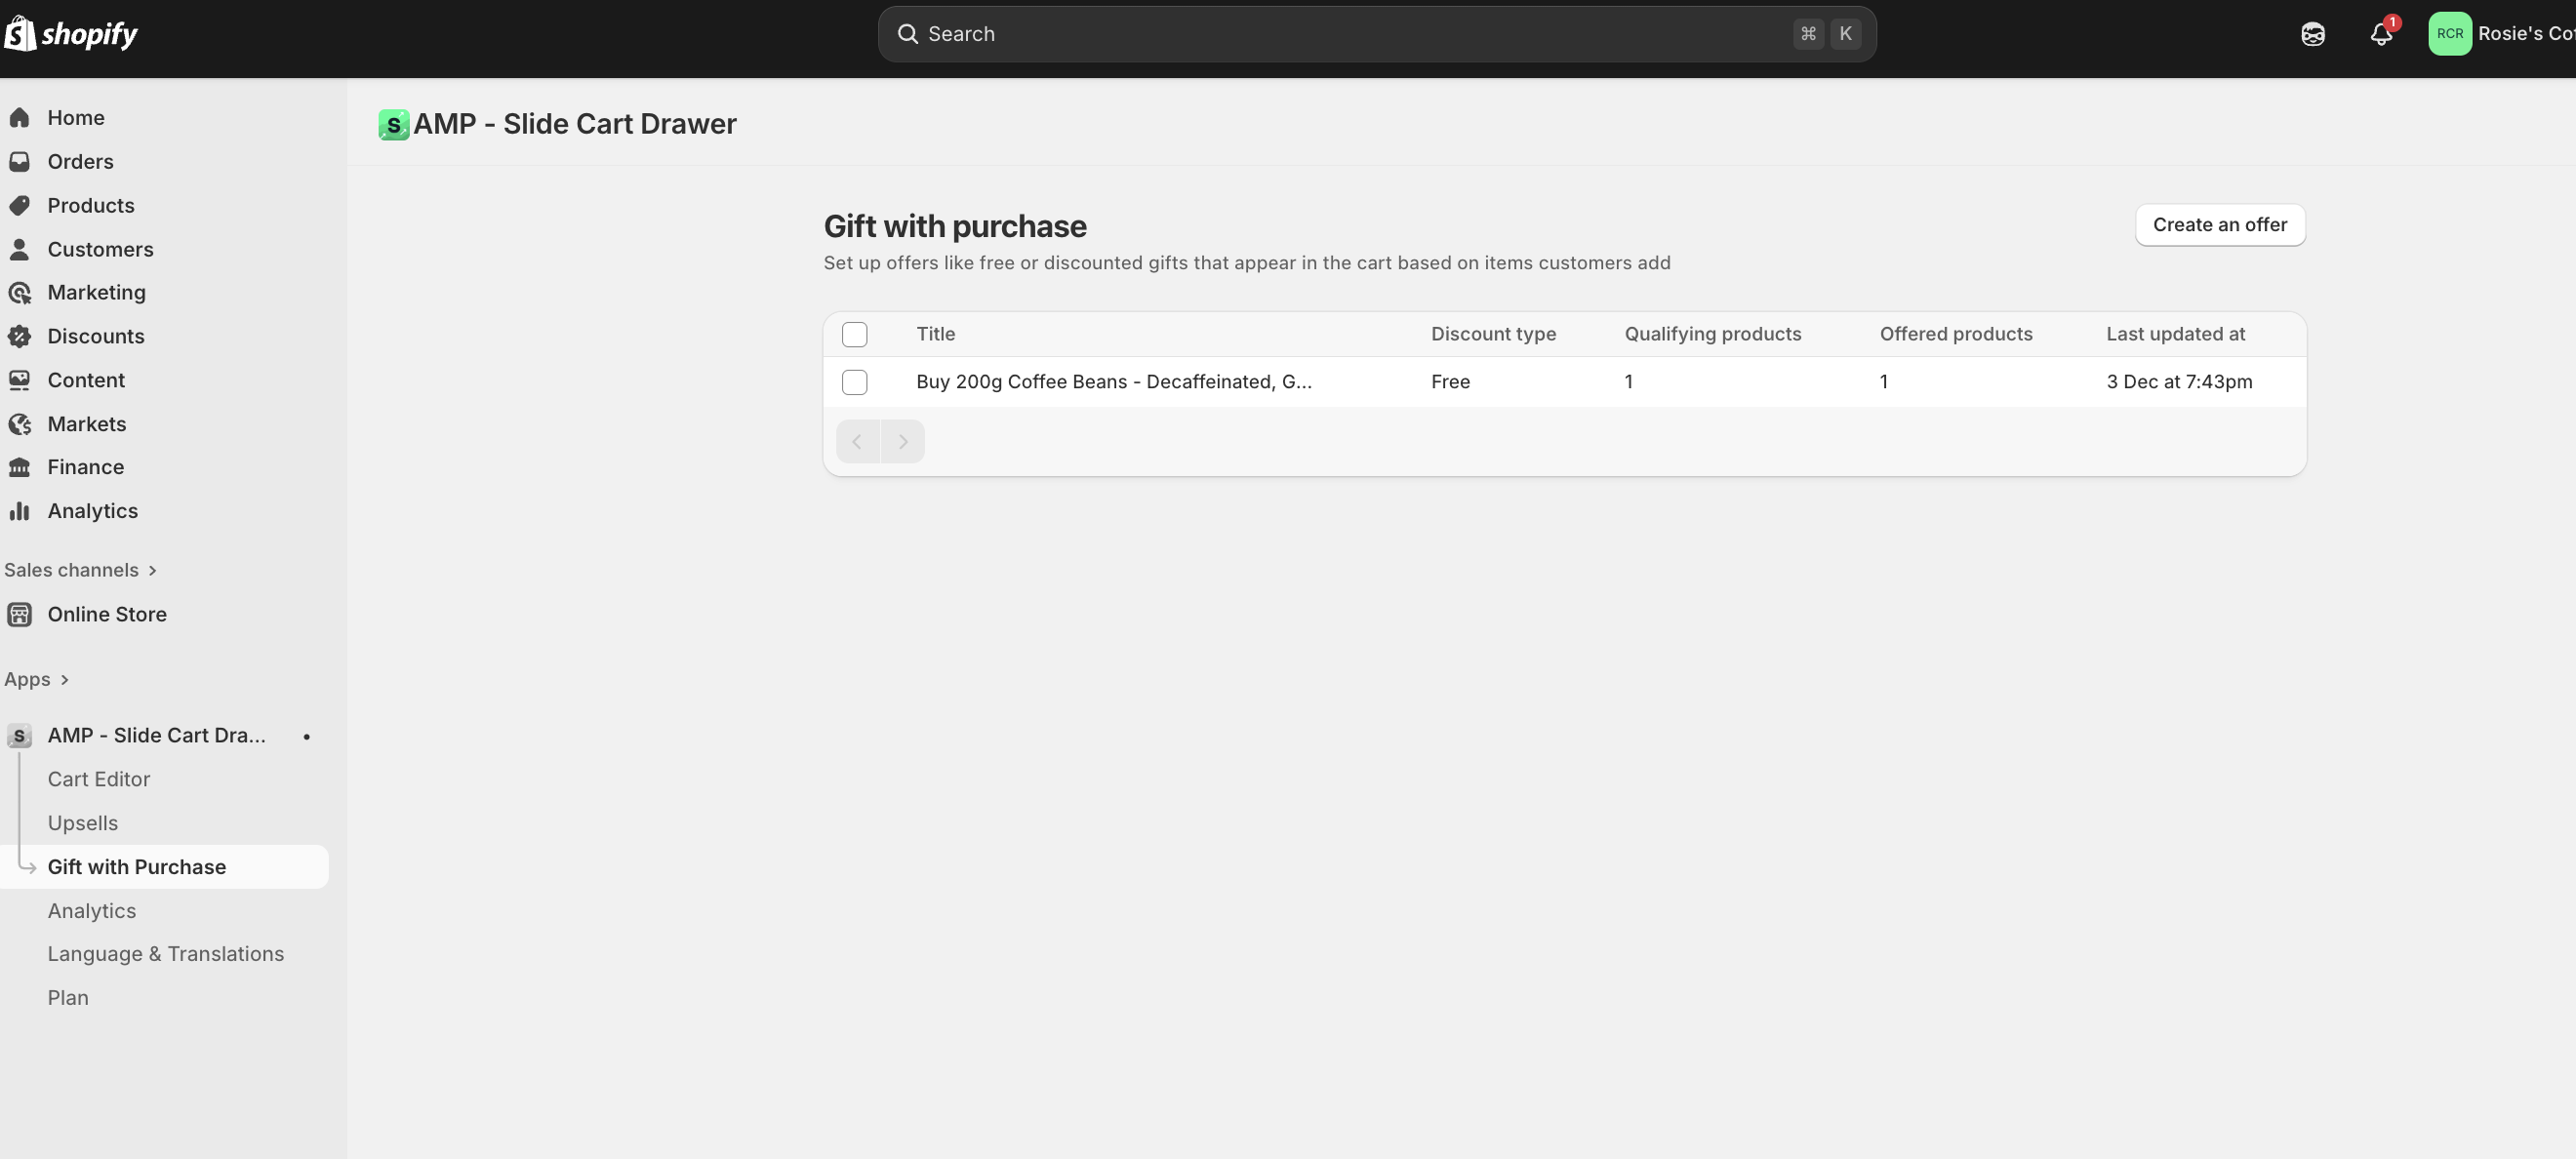
Task: Click the Online Store storefront icon
Action: (x=19, y=614)
